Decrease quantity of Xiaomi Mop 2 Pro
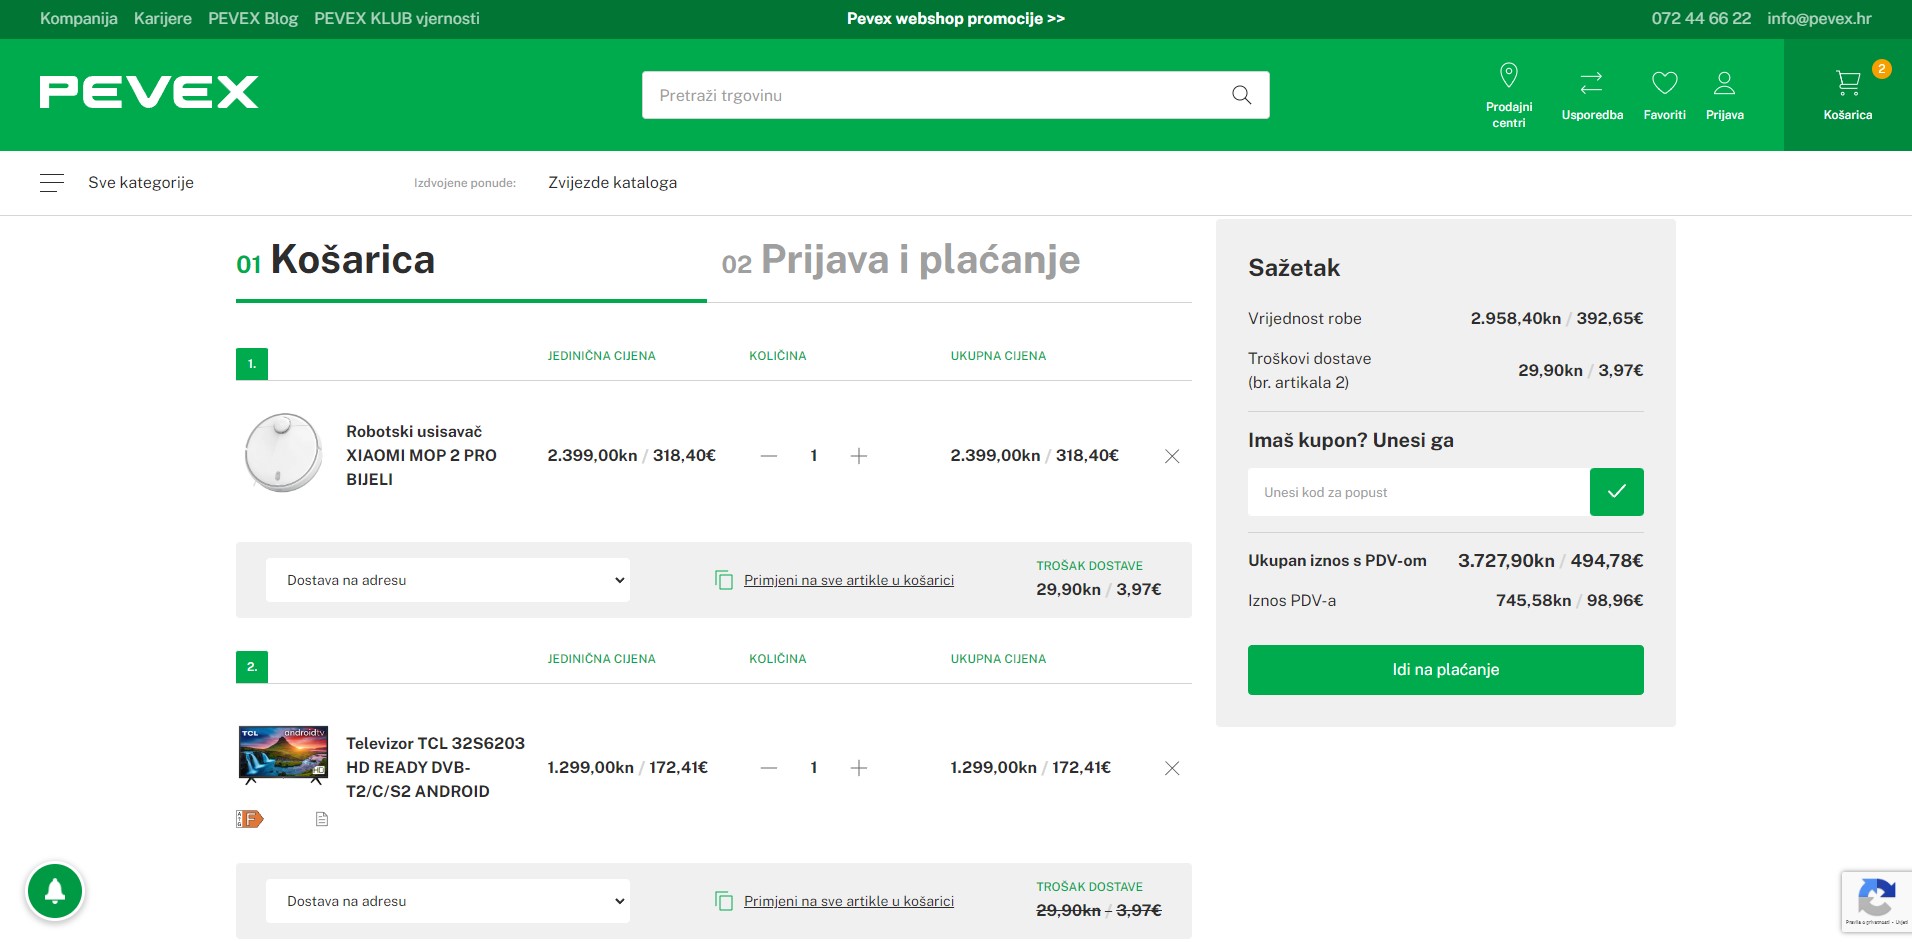The image size is (1912, 943). click(x=769, y=456)
